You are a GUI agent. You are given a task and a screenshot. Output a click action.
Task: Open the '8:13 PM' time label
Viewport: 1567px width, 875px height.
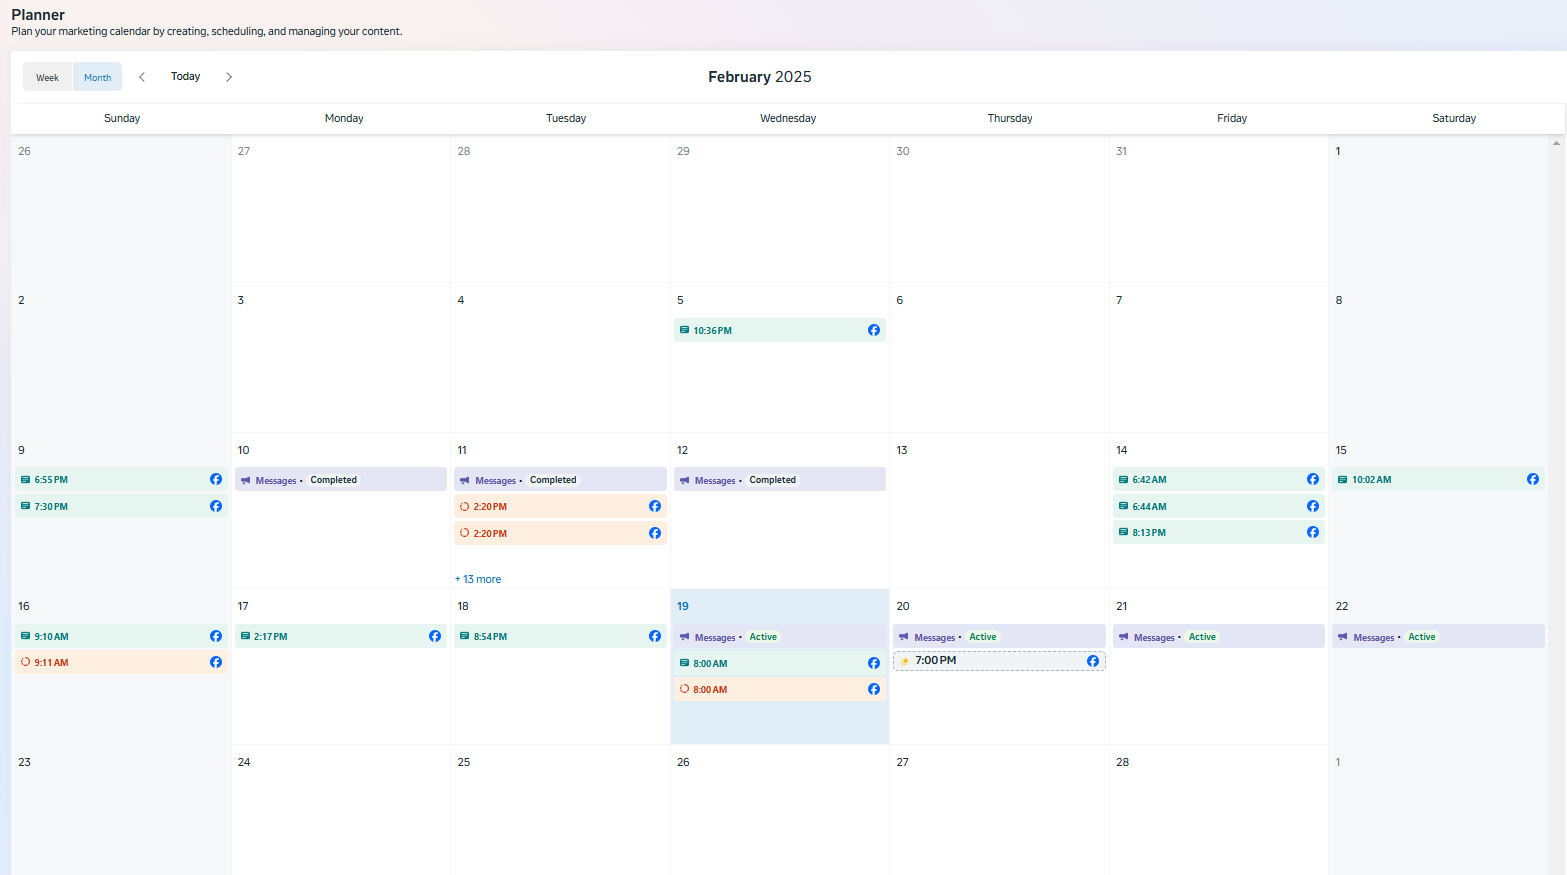coord(1149,532)
